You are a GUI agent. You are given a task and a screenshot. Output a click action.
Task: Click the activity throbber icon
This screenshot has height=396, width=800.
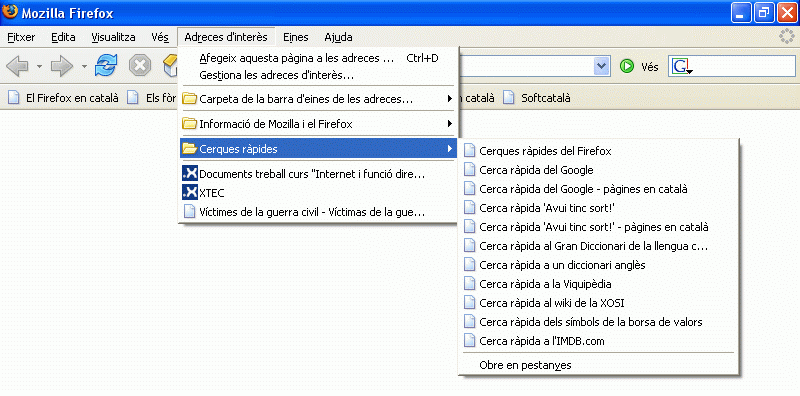pyautogui.click(x=788, y=37)
